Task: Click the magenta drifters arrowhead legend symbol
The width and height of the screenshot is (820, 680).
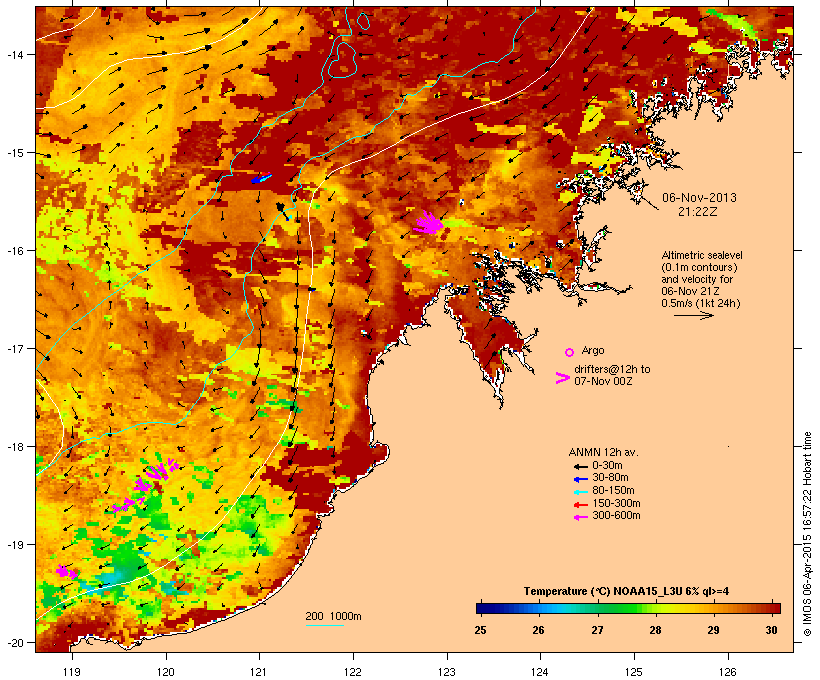Action: (x=563, y=378)
